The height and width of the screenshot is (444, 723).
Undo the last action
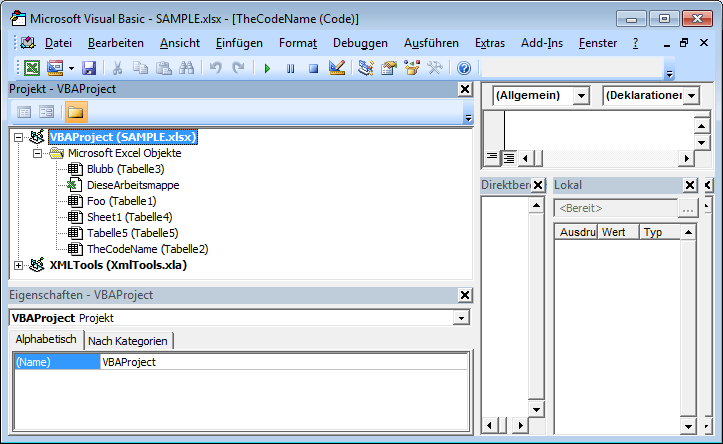216,68
